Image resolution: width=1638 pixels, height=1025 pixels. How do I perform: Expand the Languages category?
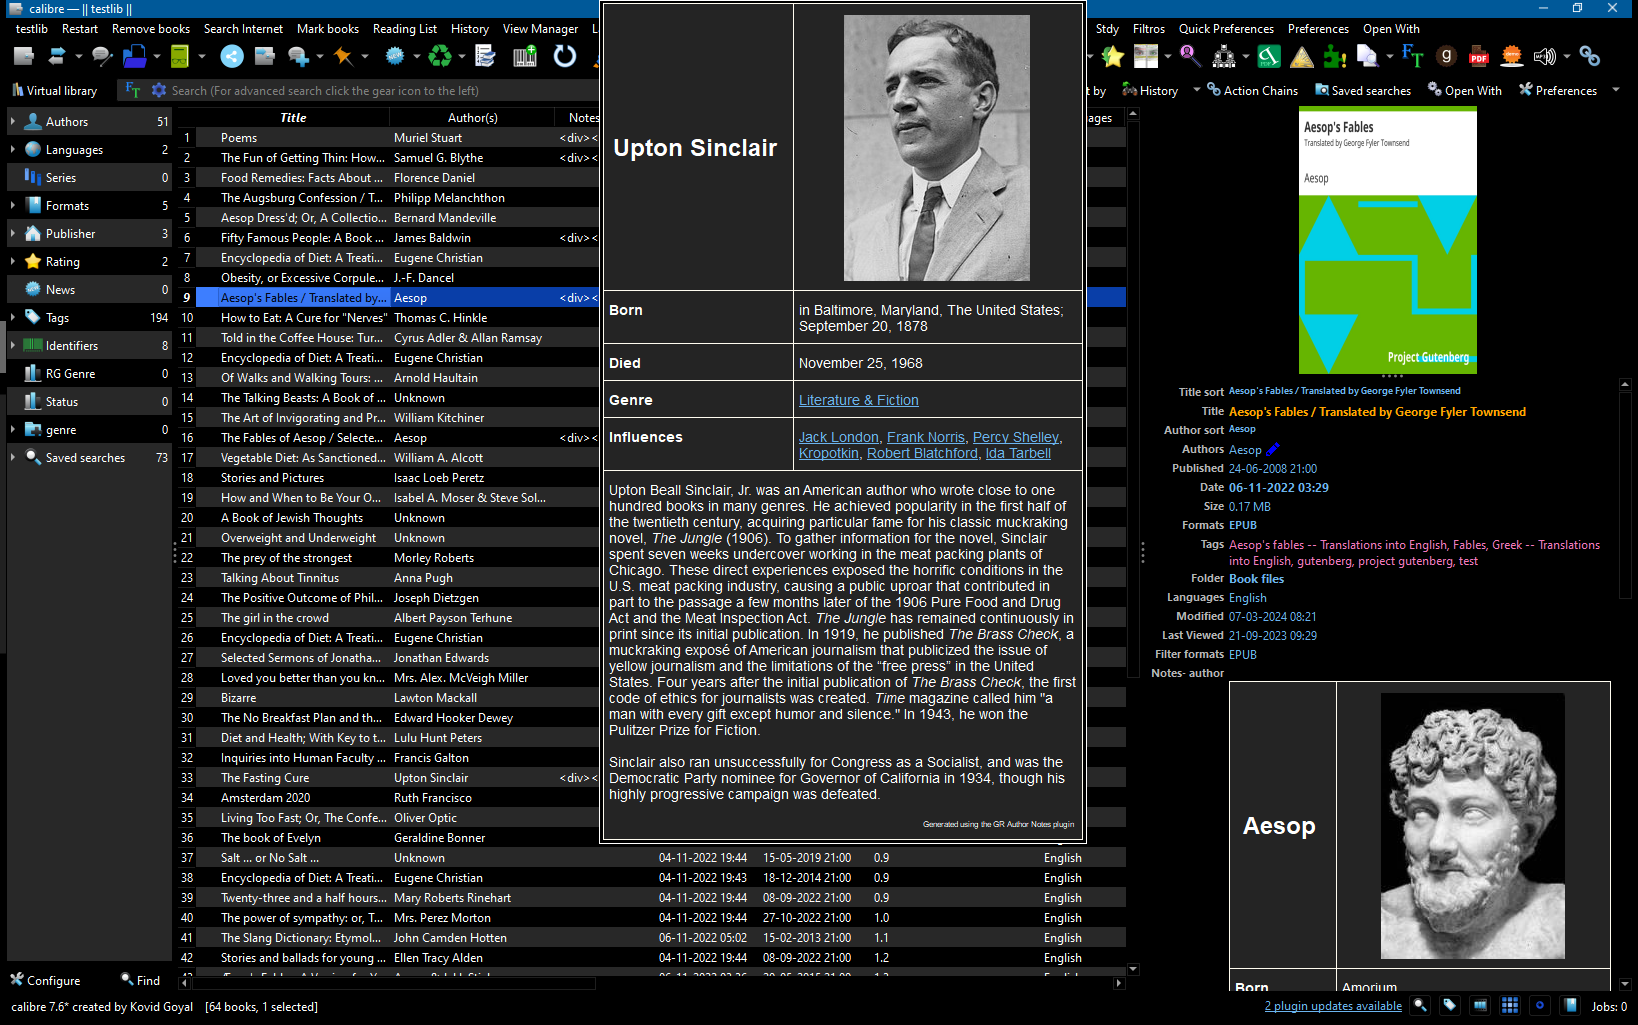[x=12, y=150]
